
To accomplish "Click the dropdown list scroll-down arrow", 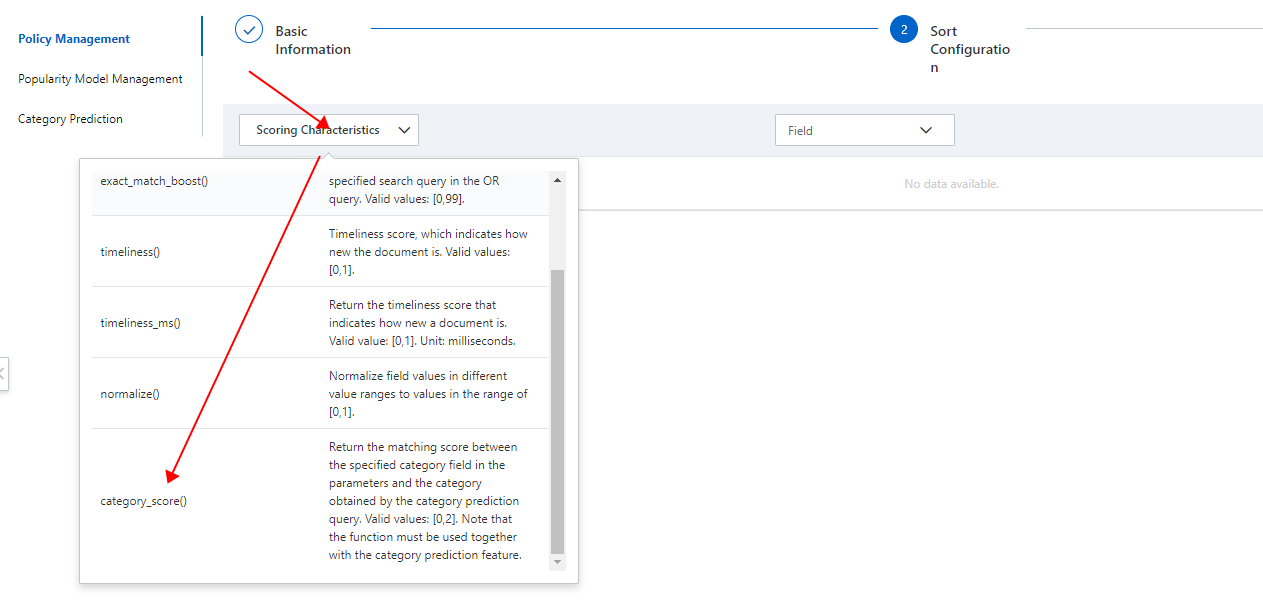I will (x=557, y=563).
